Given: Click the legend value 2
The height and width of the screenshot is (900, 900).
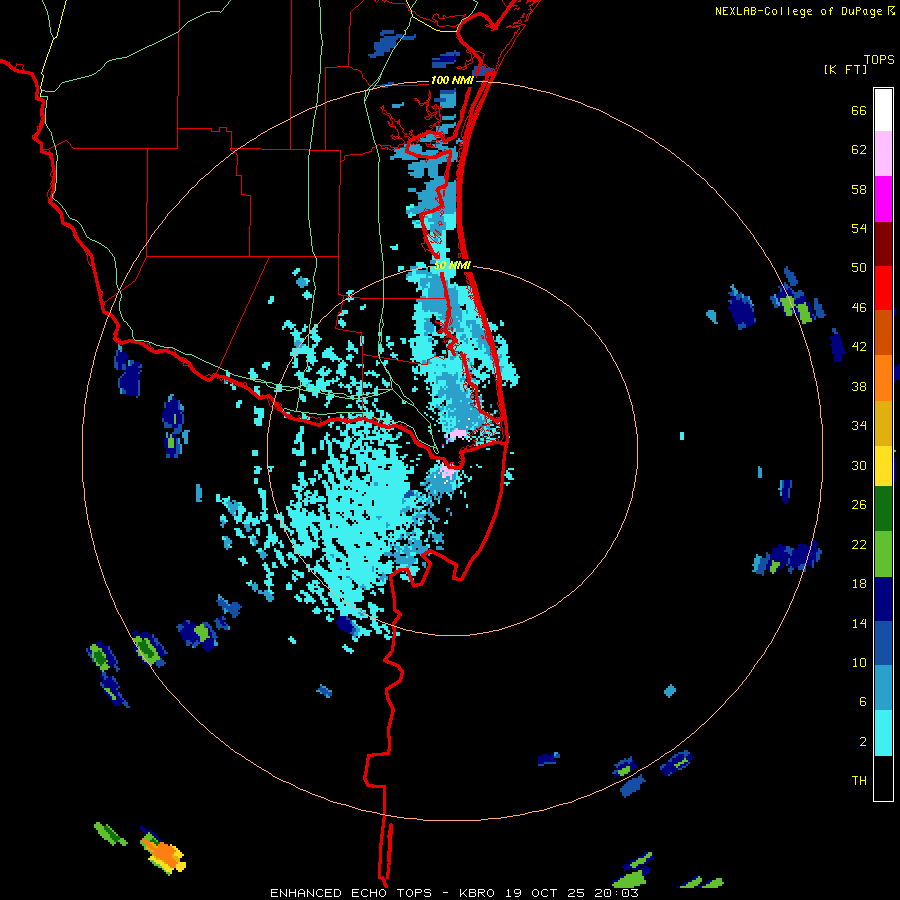Looking at the screenshot, I should pyautogui.click(x=863, y=742).
